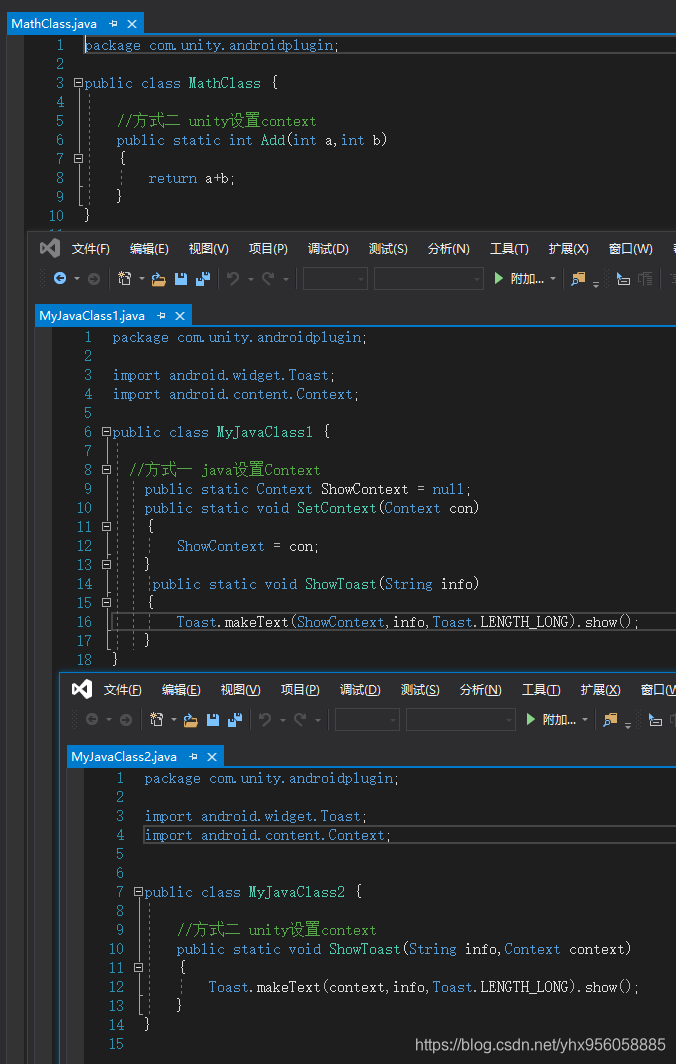Open 视图(V) menu in MyJavaClass2 window

[x=240, y=690]
